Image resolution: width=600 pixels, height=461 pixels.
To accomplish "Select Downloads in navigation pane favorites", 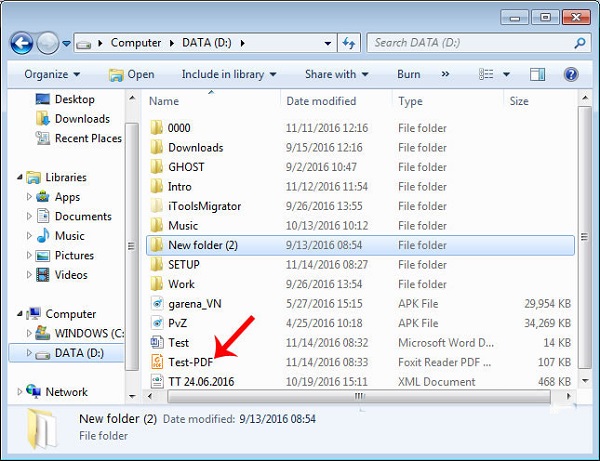I will point(73,119).
